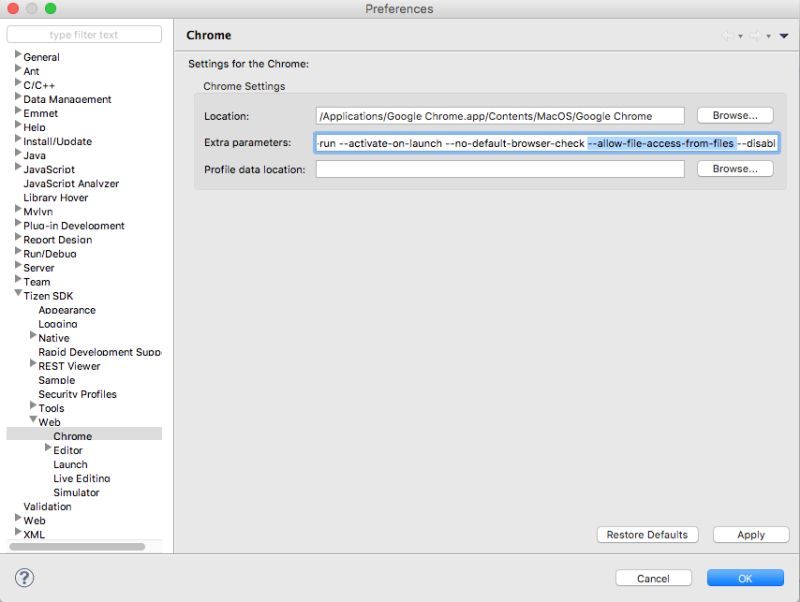The height and width of the screenshot is (602, 800).
Task: Collapse the Tizen SDK node
Action: (x=18, y=293)
